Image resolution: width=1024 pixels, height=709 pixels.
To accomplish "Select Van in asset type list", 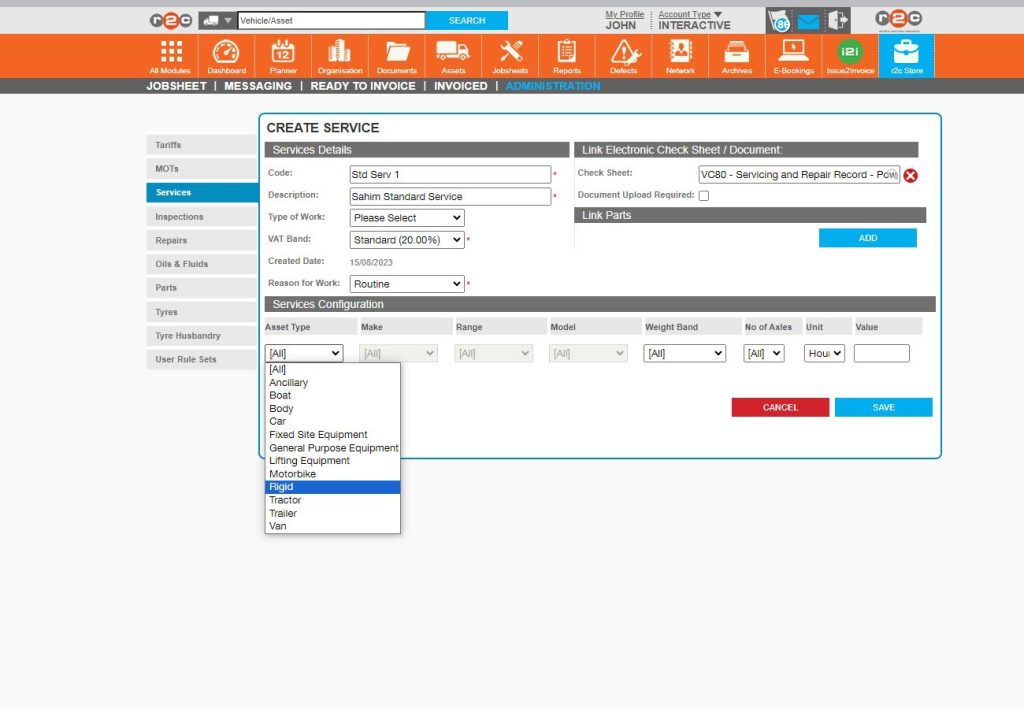I will (332, 526).
